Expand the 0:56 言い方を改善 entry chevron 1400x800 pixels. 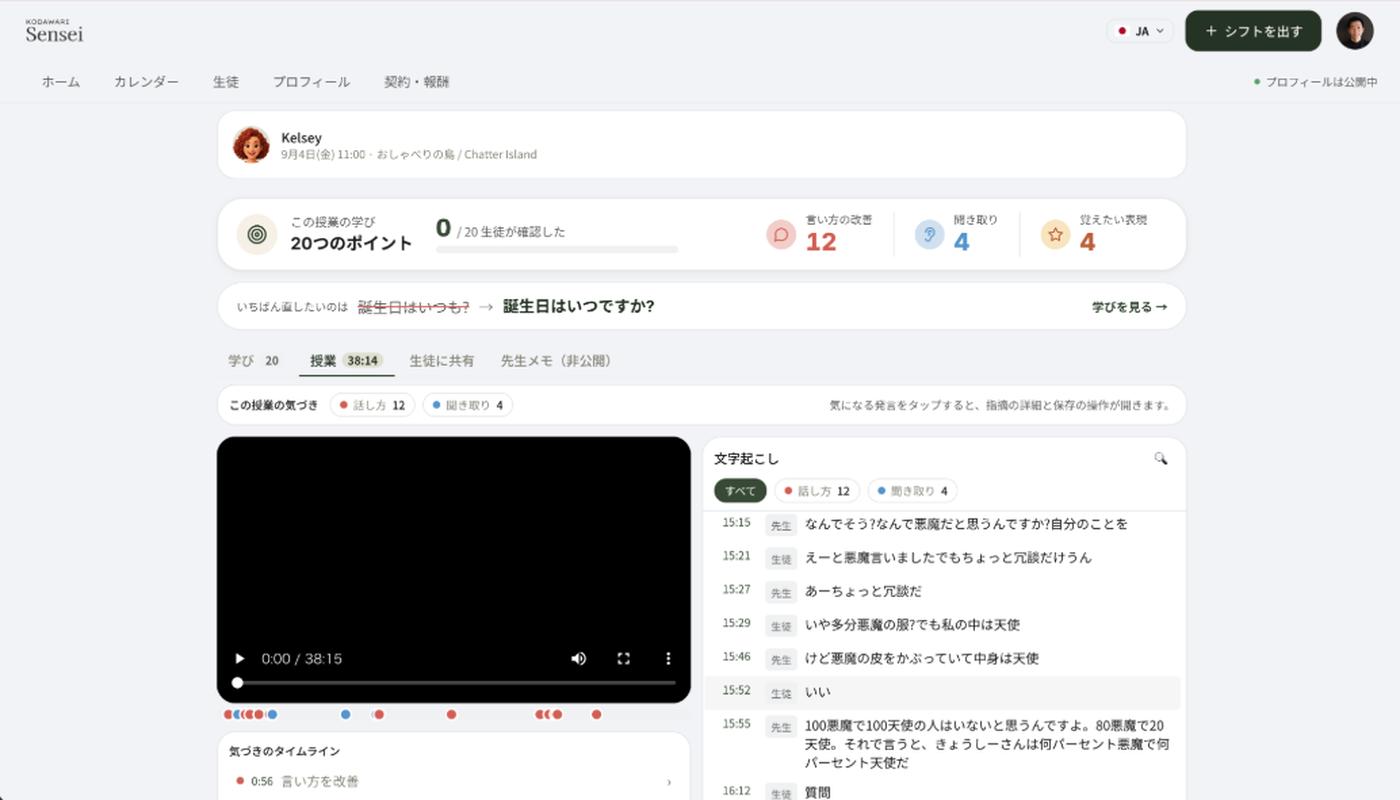click(x=669, y=782)
